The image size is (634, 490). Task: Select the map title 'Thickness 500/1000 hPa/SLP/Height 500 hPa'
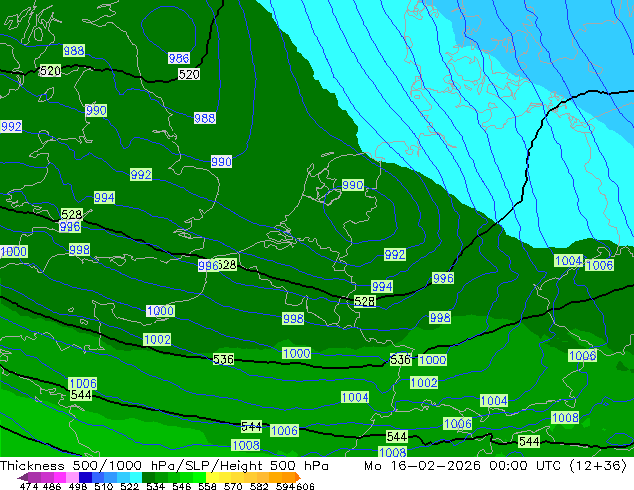164,466
